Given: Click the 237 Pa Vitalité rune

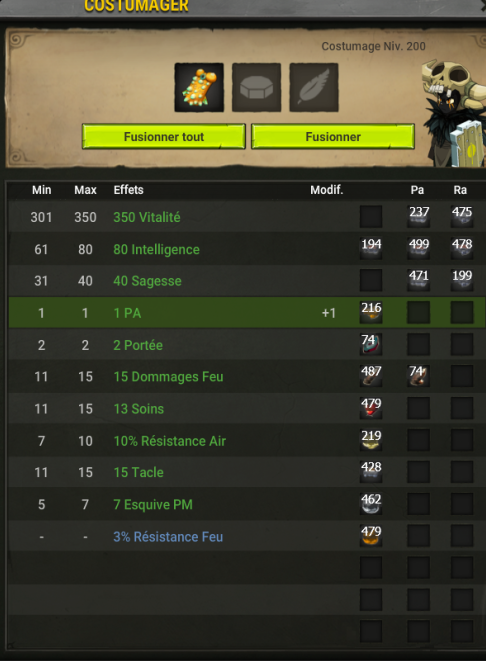Looking at the screenshot, I should tap(419, 217).
